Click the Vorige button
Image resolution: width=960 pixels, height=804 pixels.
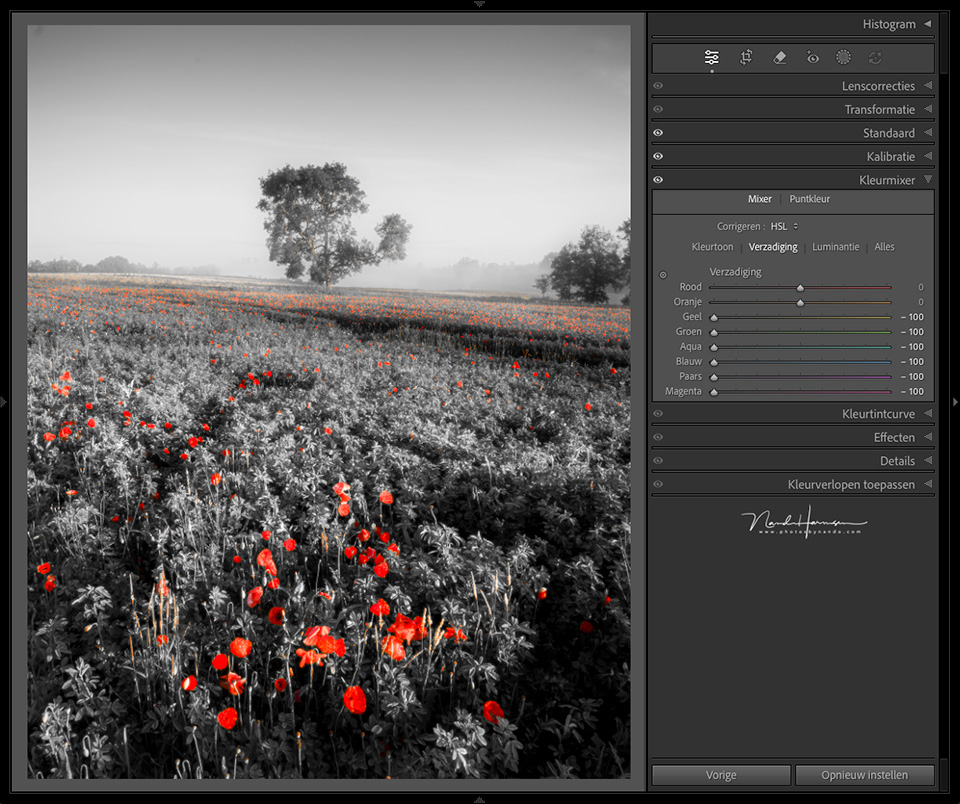[x=721, y=775]
